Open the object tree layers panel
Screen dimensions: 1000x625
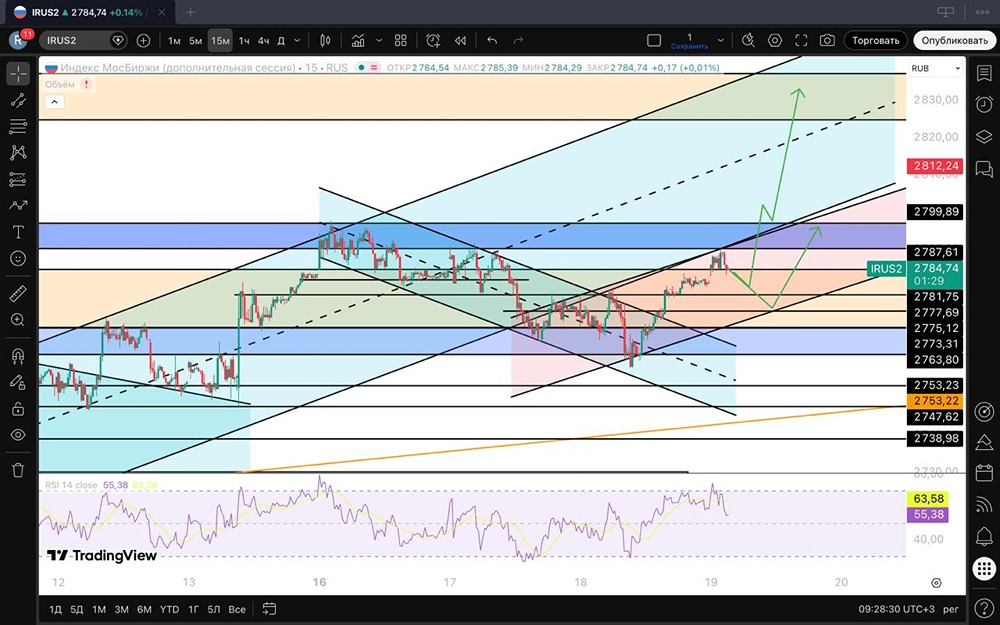click(x=983, y=136)
